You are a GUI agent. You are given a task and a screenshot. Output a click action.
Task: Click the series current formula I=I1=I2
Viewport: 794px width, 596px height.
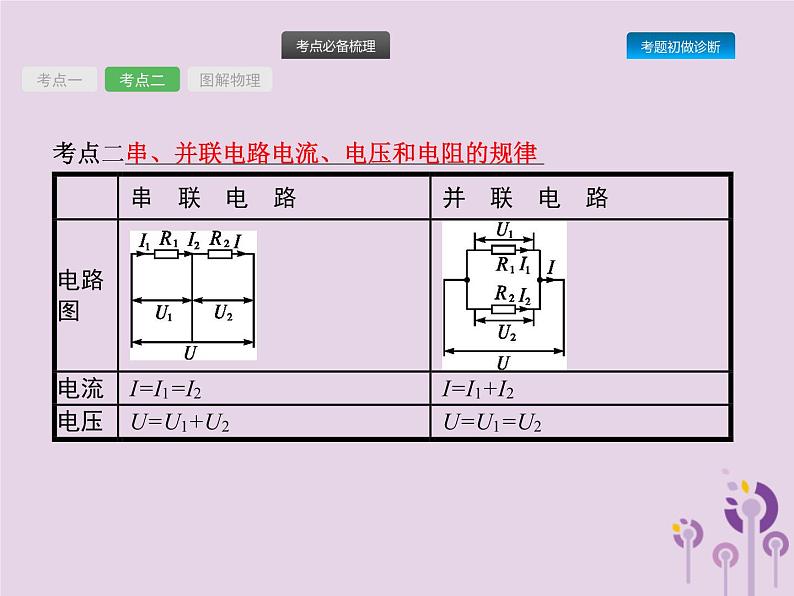(174, 390)
